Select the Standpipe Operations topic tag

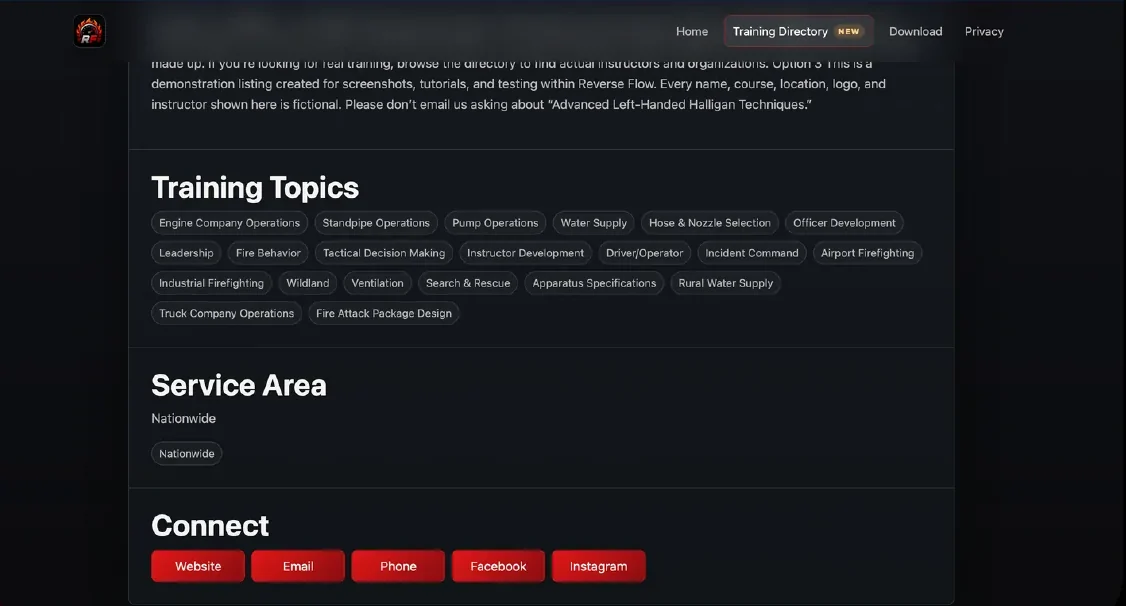pos(376,223)
